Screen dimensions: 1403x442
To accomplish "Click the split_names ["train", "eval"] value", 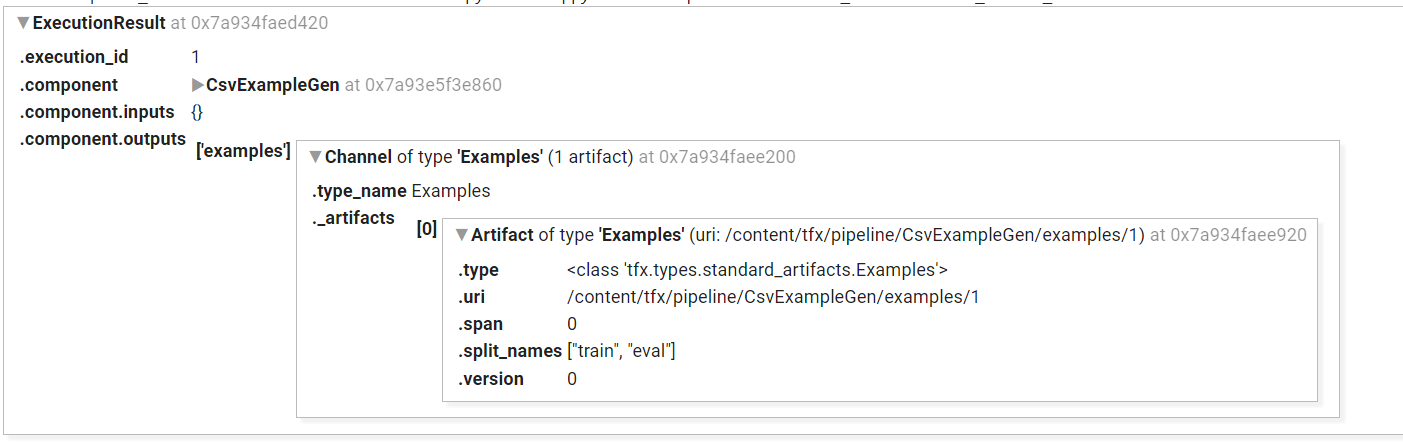I will point(621,351).
